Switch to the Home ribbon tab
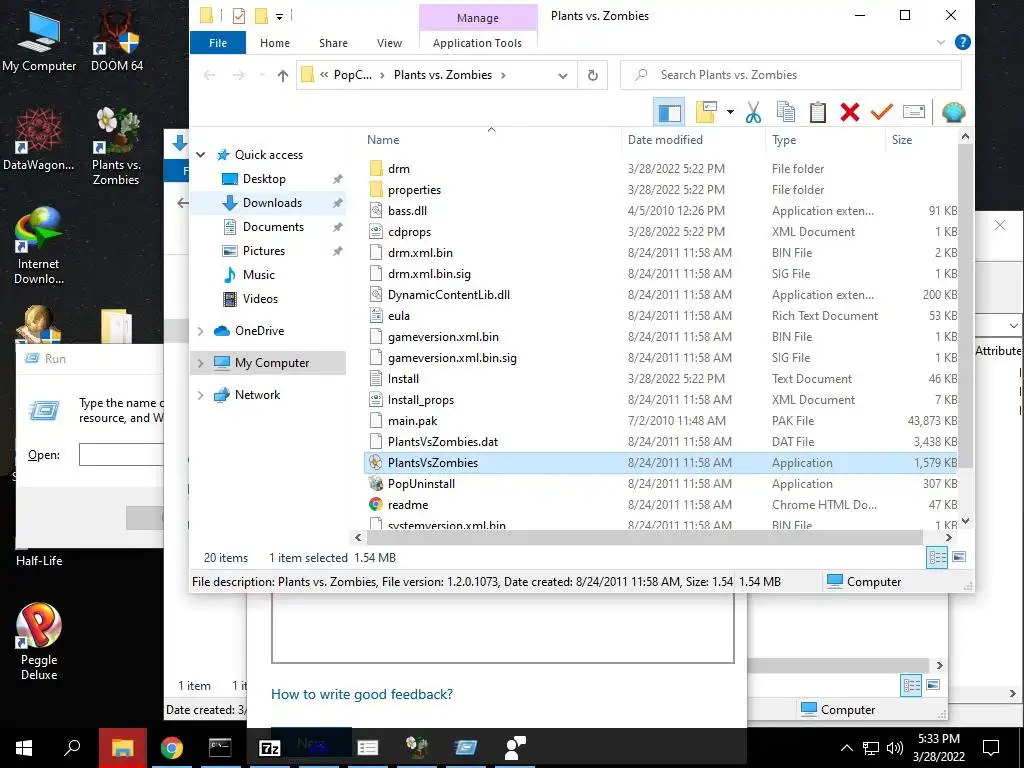This screenshot has height=768, width=1024. (x=274, y=43)
